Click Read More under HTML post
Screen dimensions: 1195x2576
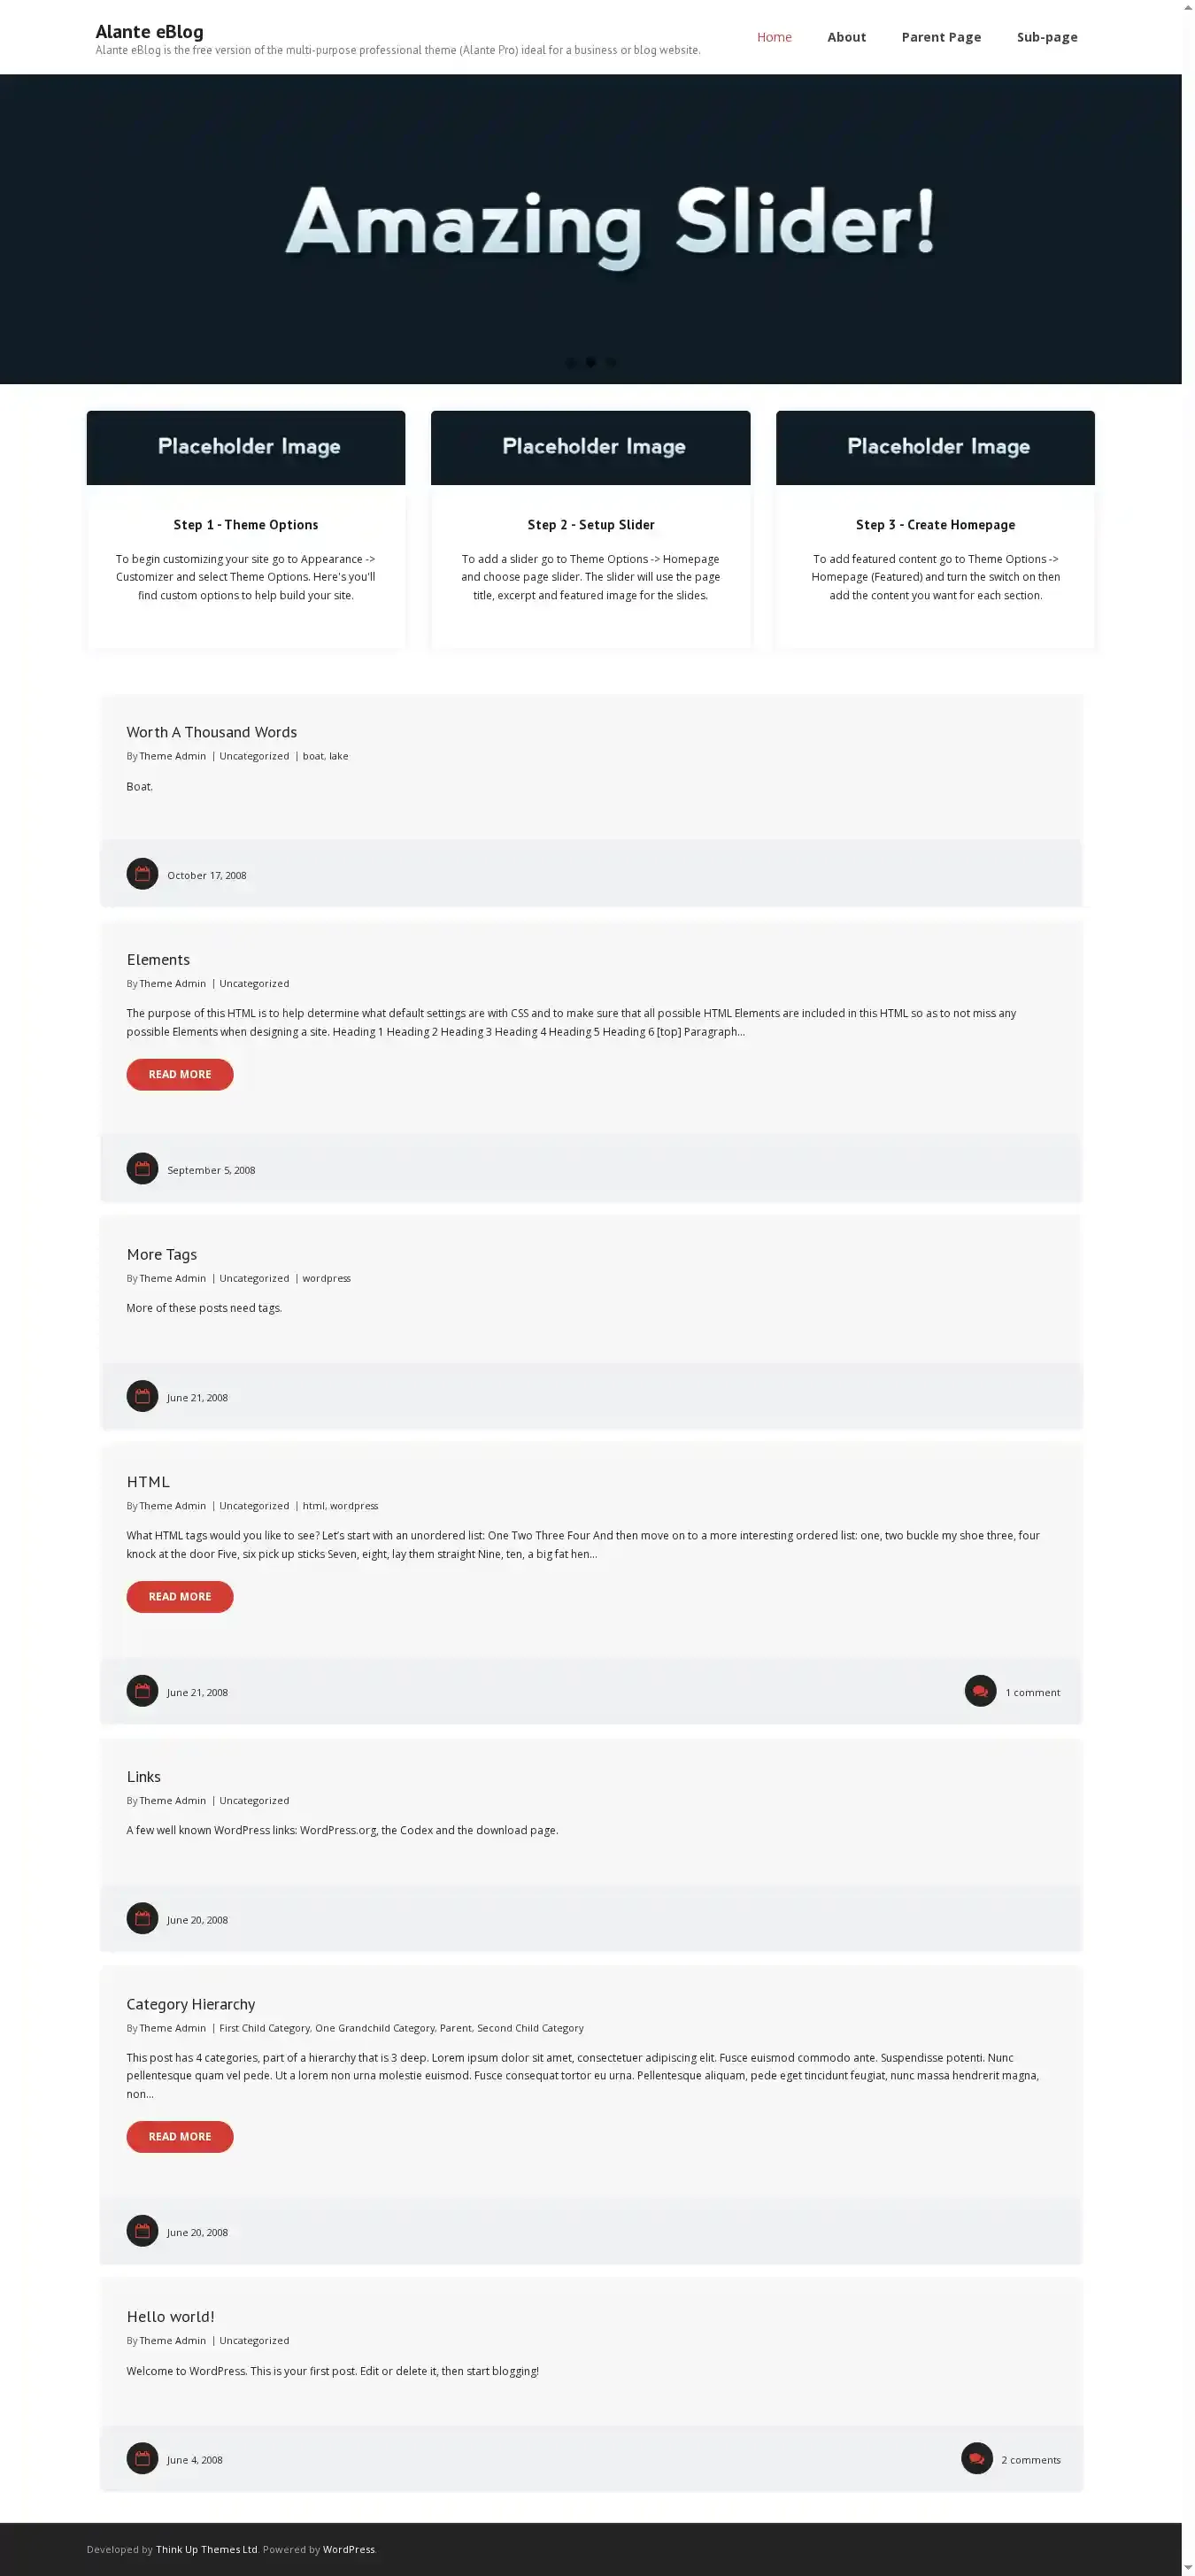point(180,1596)
